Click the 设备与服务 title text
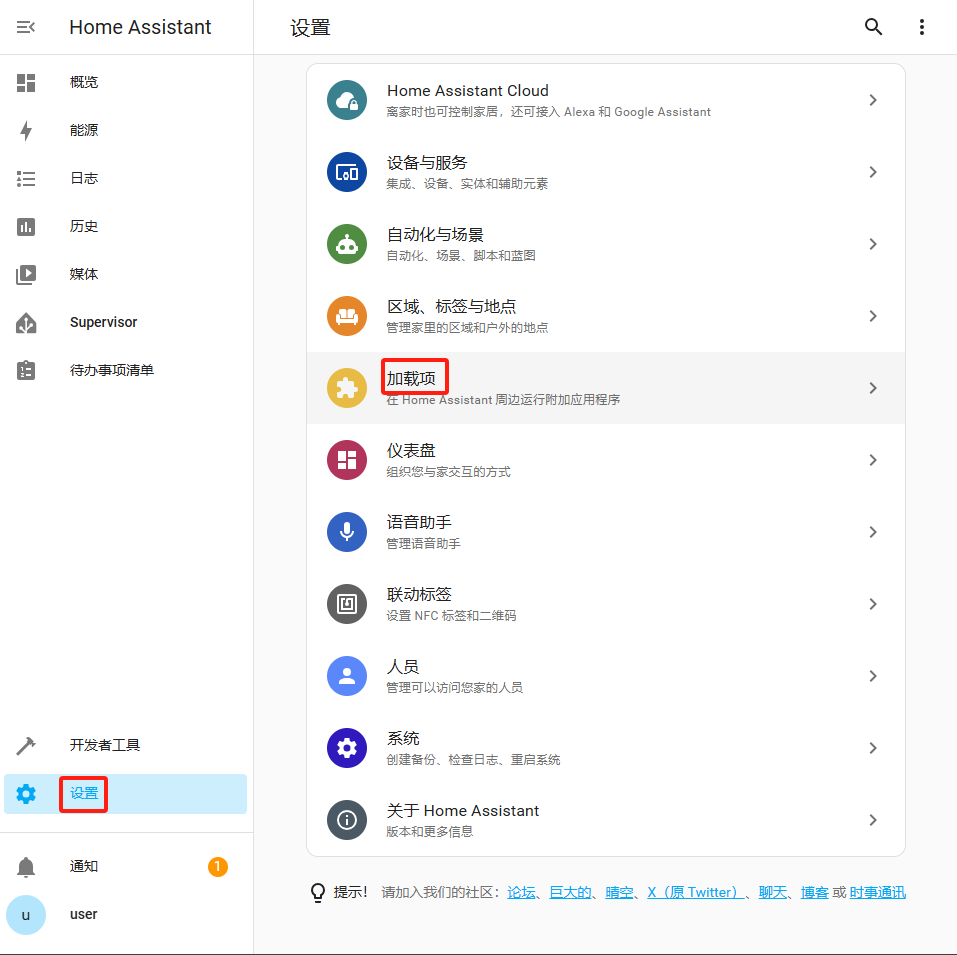 [427, 162]
